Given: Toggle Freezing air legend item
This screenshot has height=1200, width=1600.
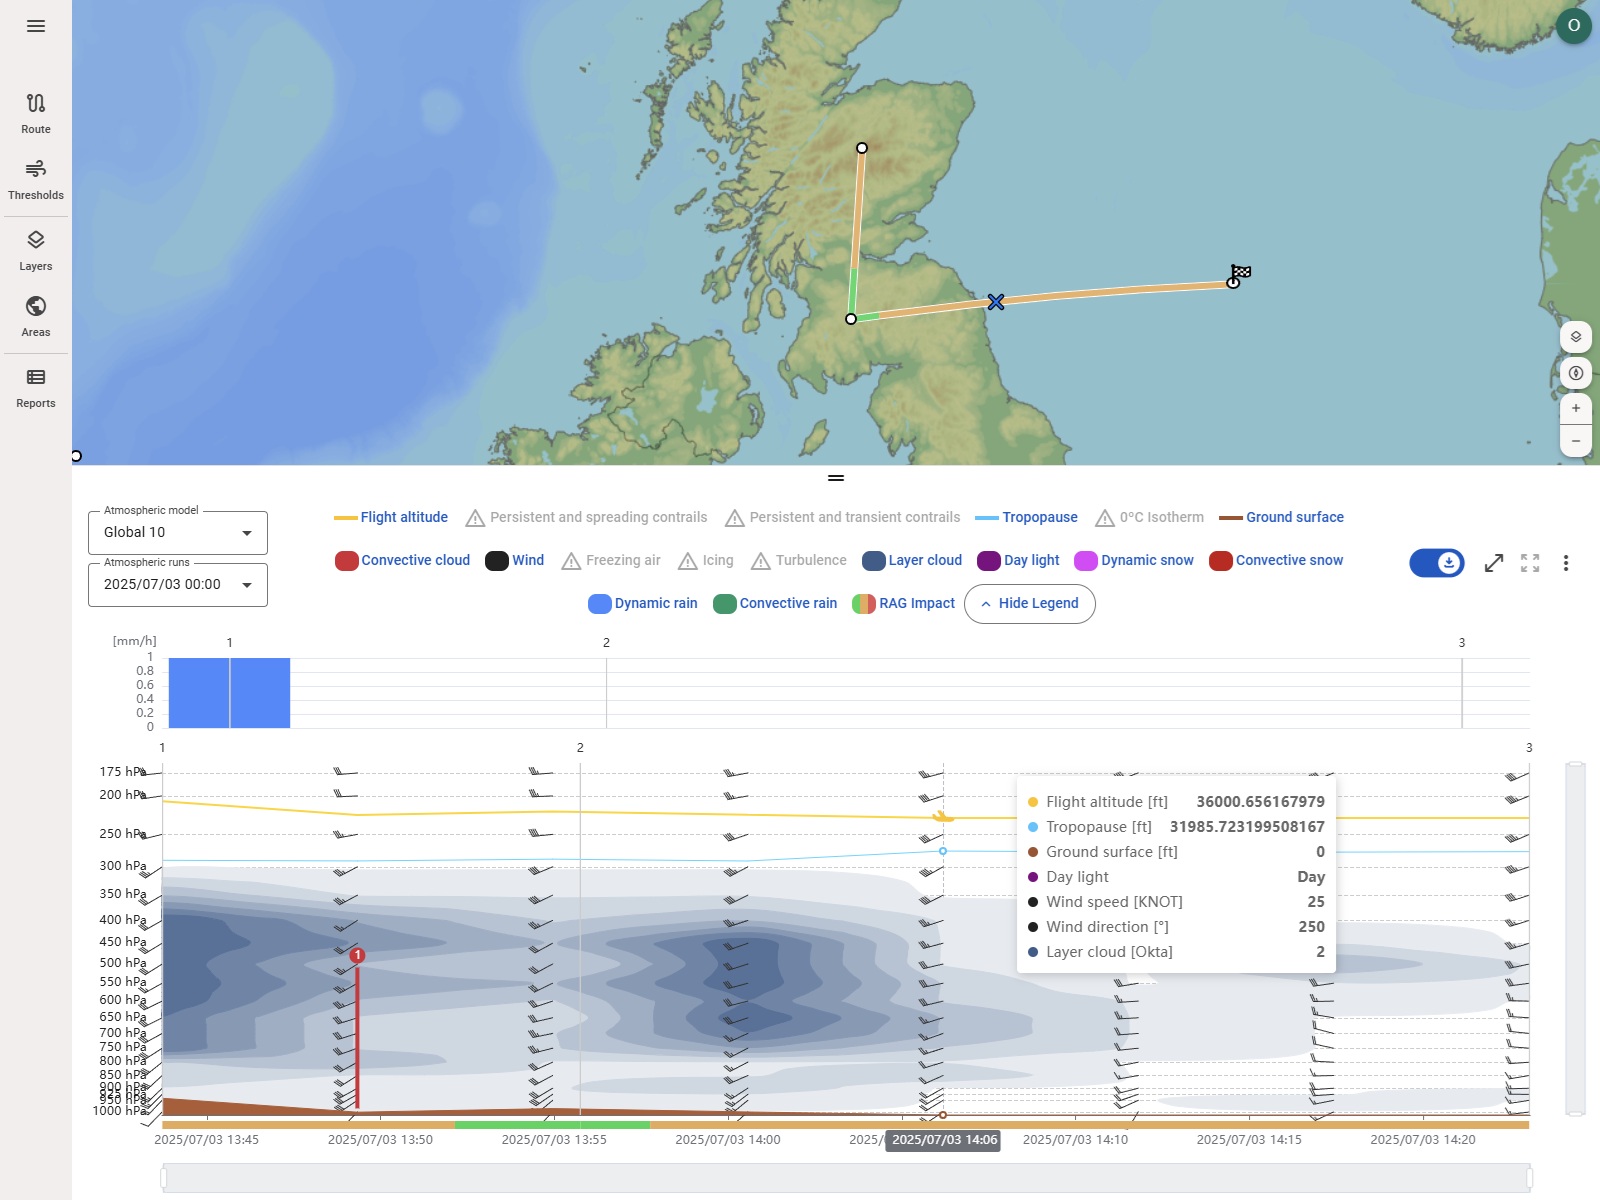Looking at the screenshot, I should coord(610,560).
